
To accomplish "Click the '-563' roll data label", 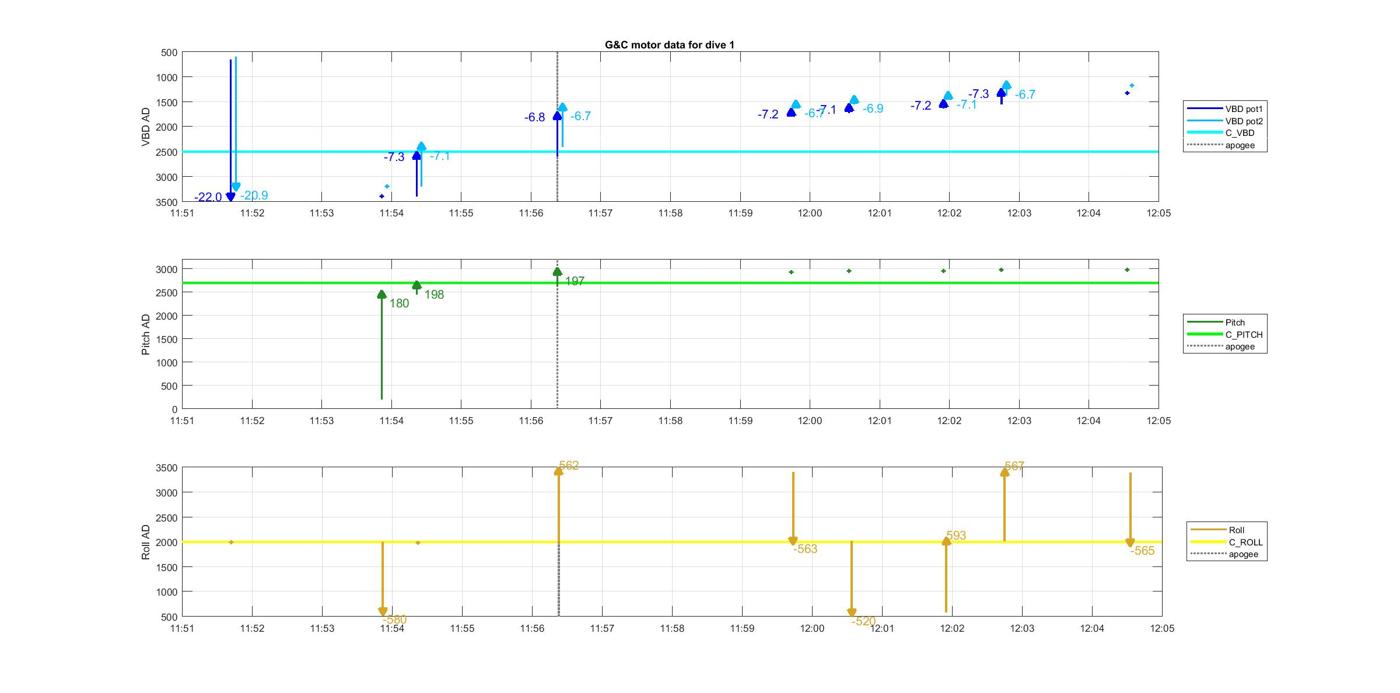I will pyautogui.click(x=805, y=549).
